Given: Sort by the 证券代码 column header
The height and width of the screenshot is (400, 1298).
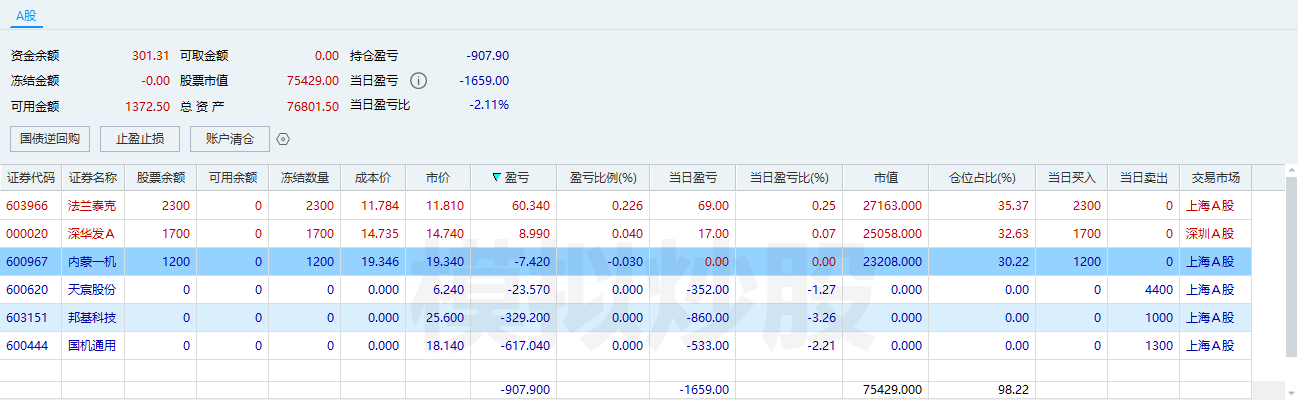Looking at the screenshot, I should coord(31,178).
